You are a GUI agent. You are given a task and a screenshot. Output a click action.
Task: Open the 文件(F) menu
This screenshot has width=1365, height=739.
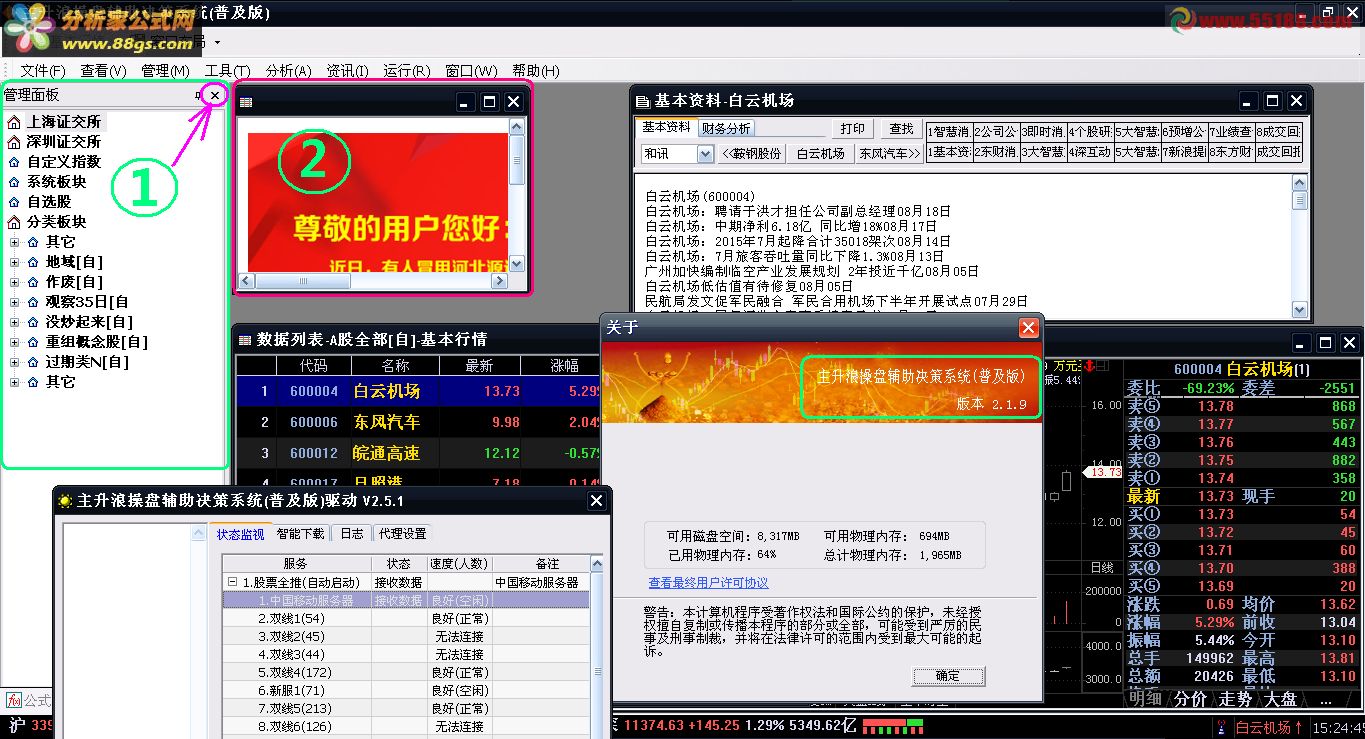tap(43, 71)
